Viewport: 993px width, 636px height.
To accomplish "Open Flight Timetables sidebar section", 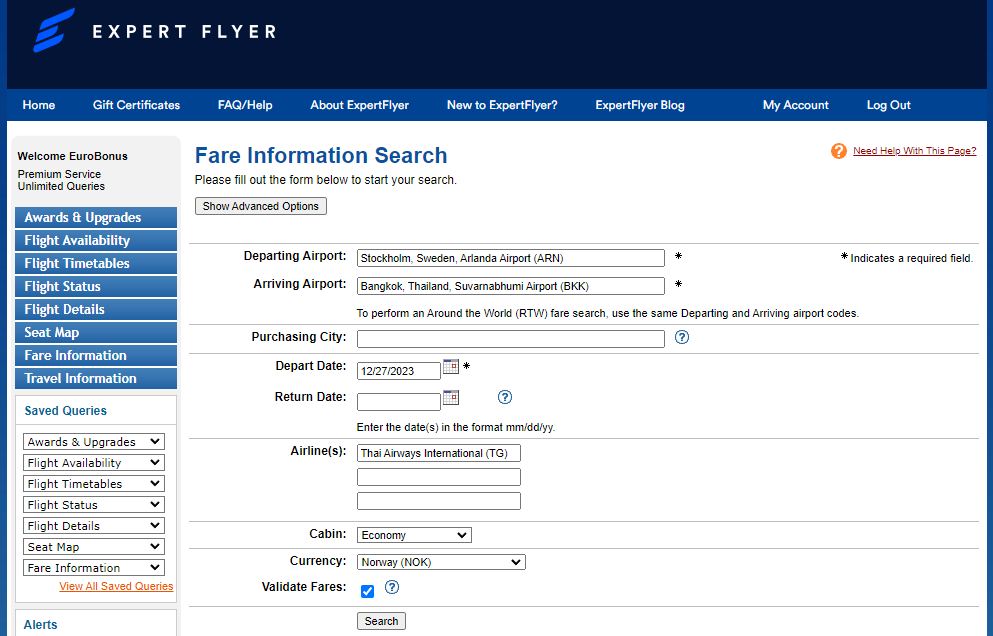I will pyautogui.click(x=96, y=264).
